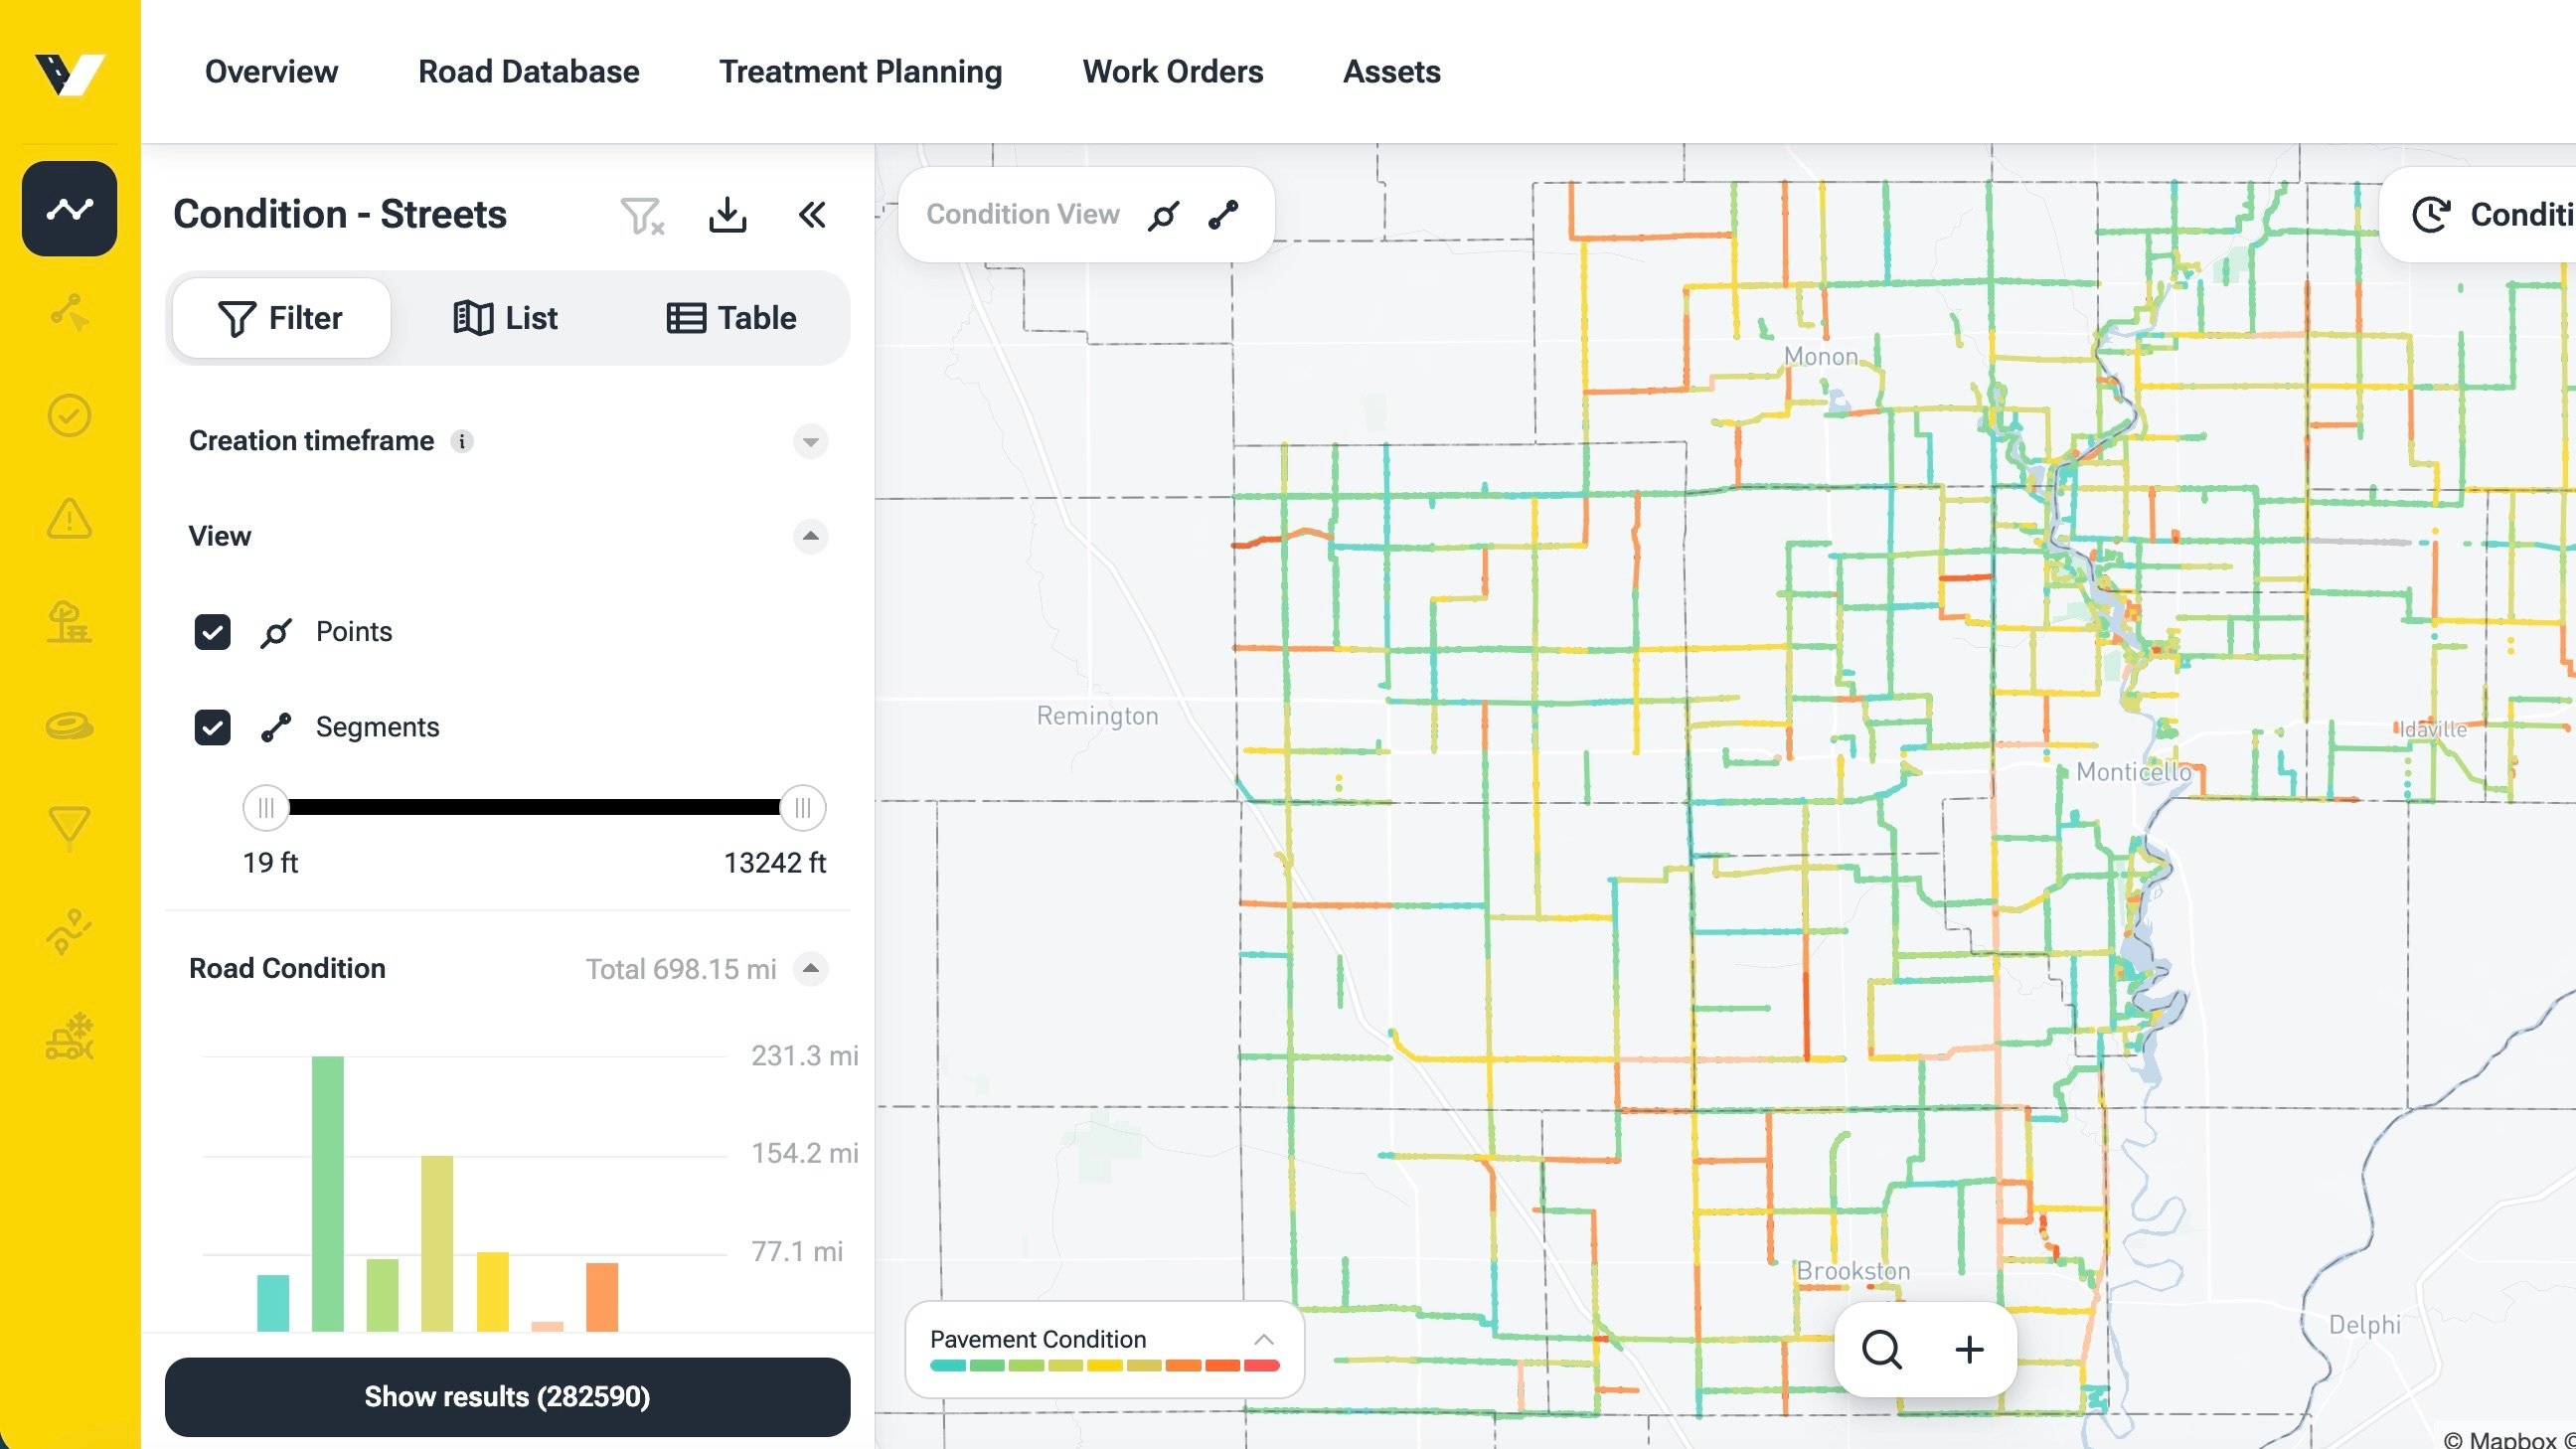Toggle the funnel filter icon in the sidebar

point(68,829)
